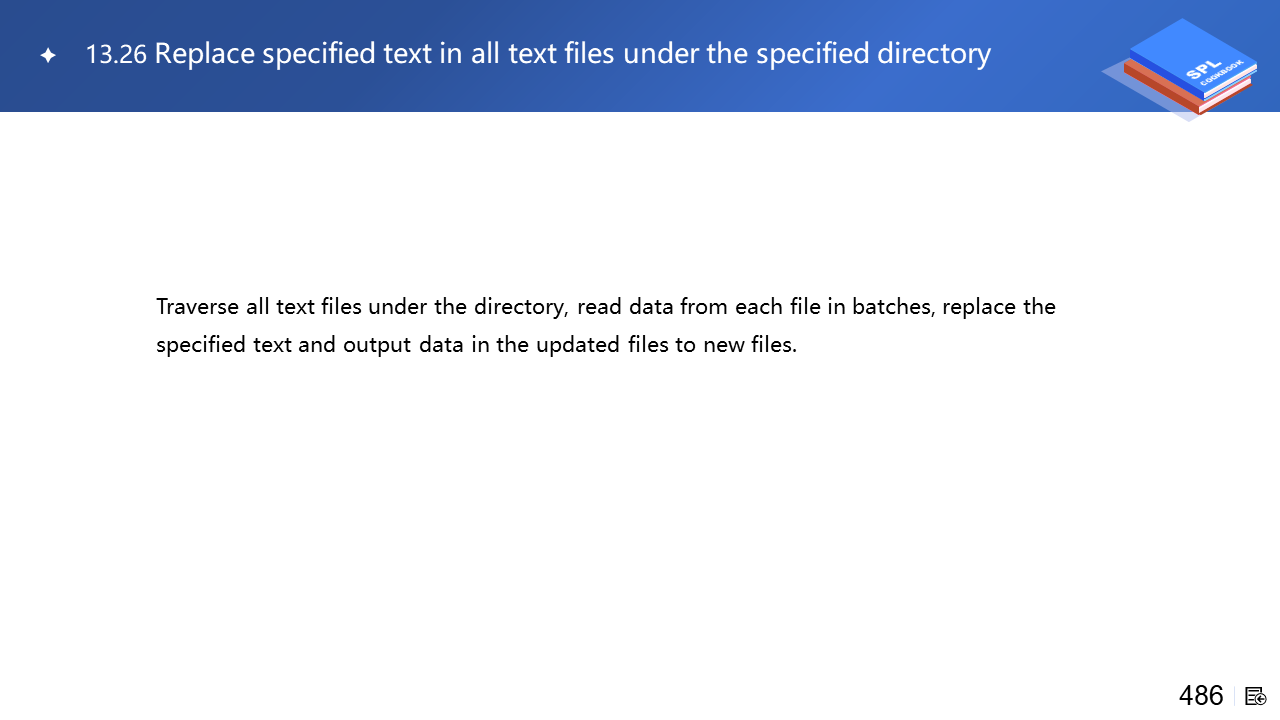This screenshot has height=720, width=1280.
Task: Click the return-to-contents icon beside page number
Action: click(1256, 696)
